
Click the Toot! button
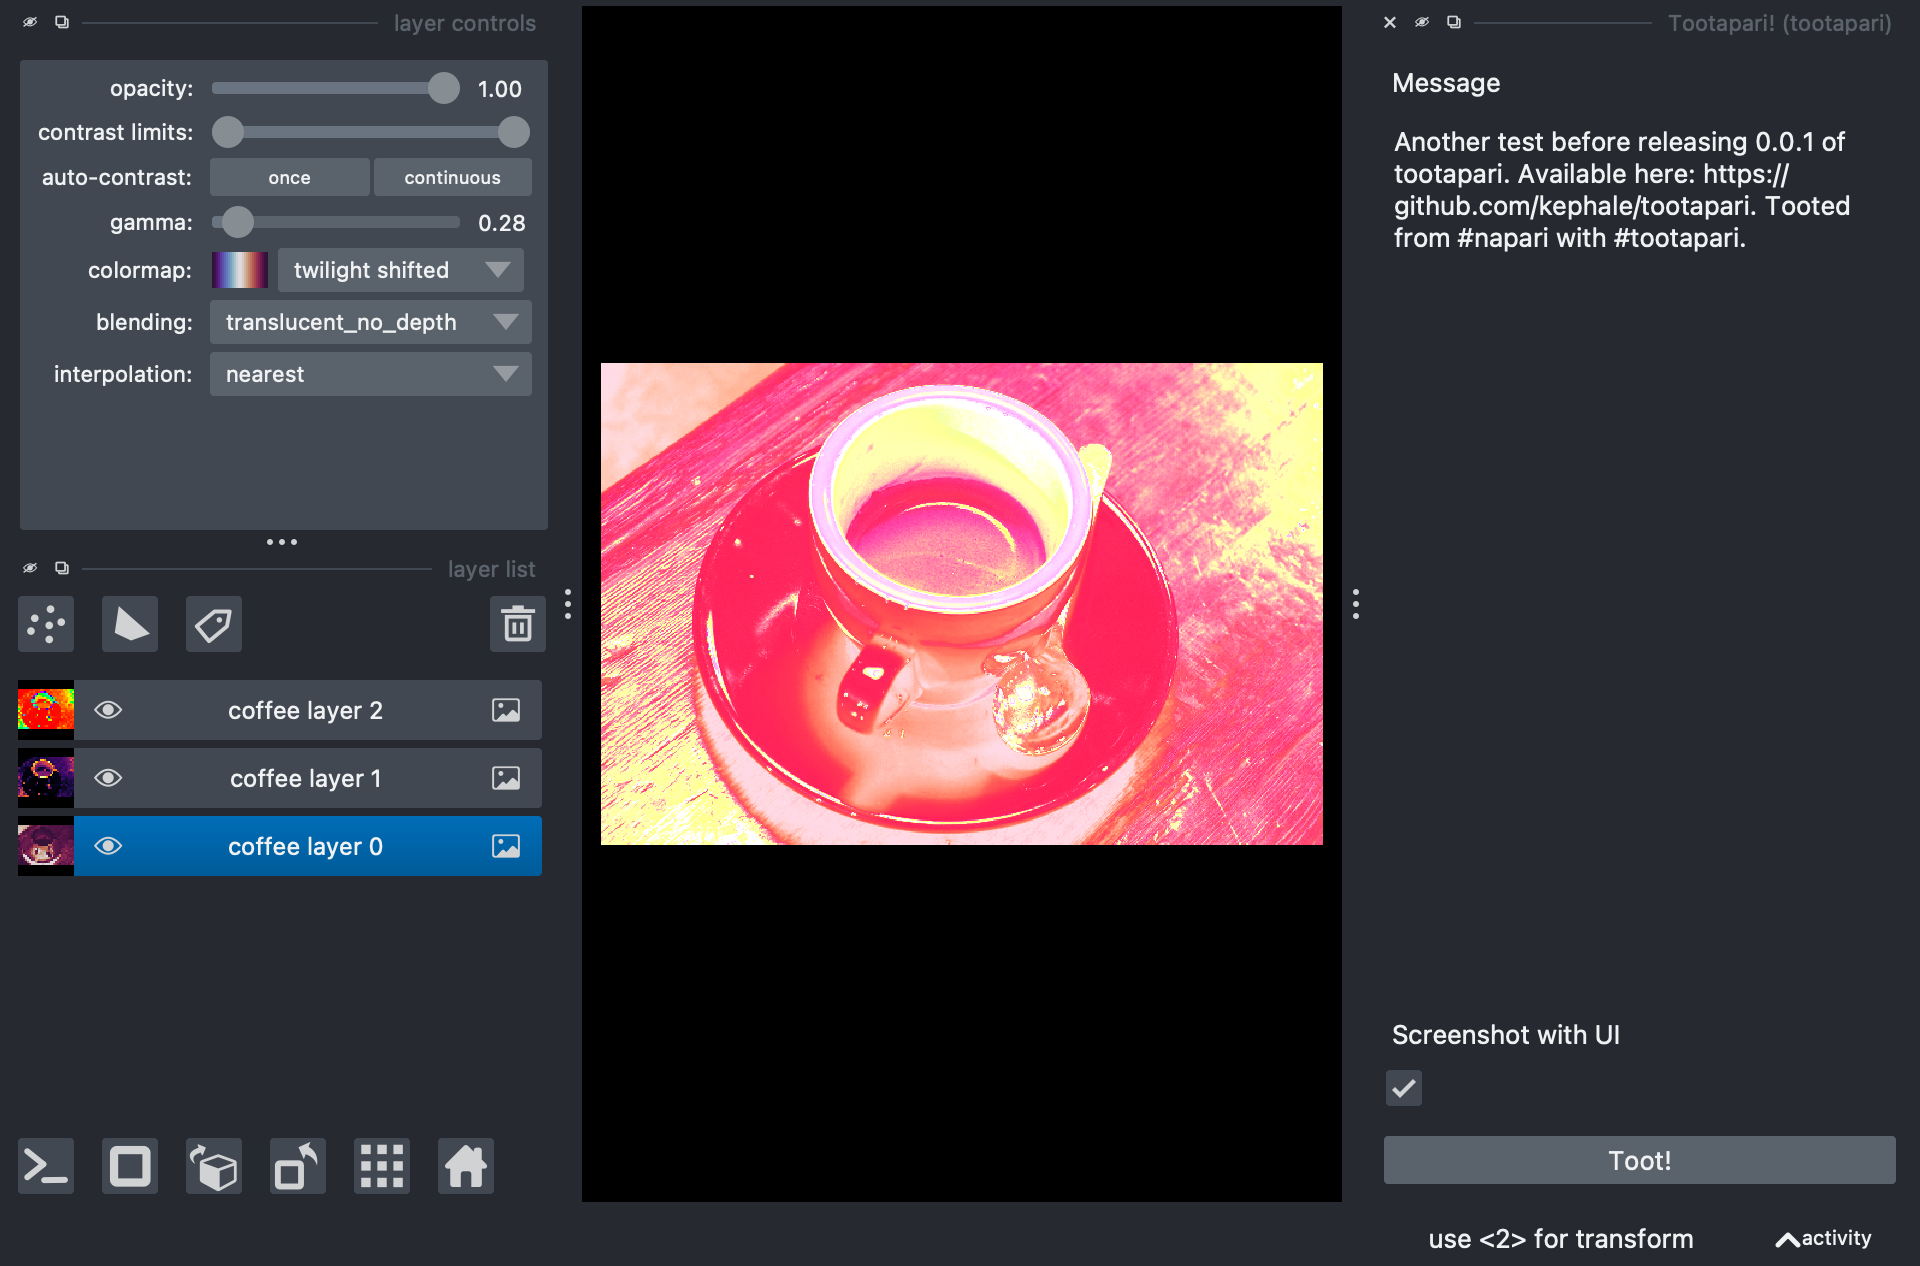coord(1639,1160)
